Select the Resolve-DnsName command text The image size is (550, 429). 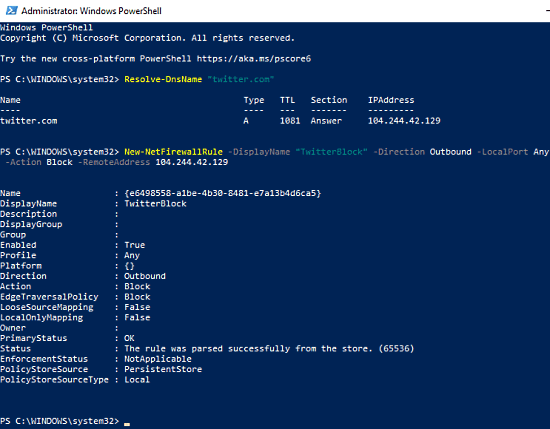[x=163, y=79]
